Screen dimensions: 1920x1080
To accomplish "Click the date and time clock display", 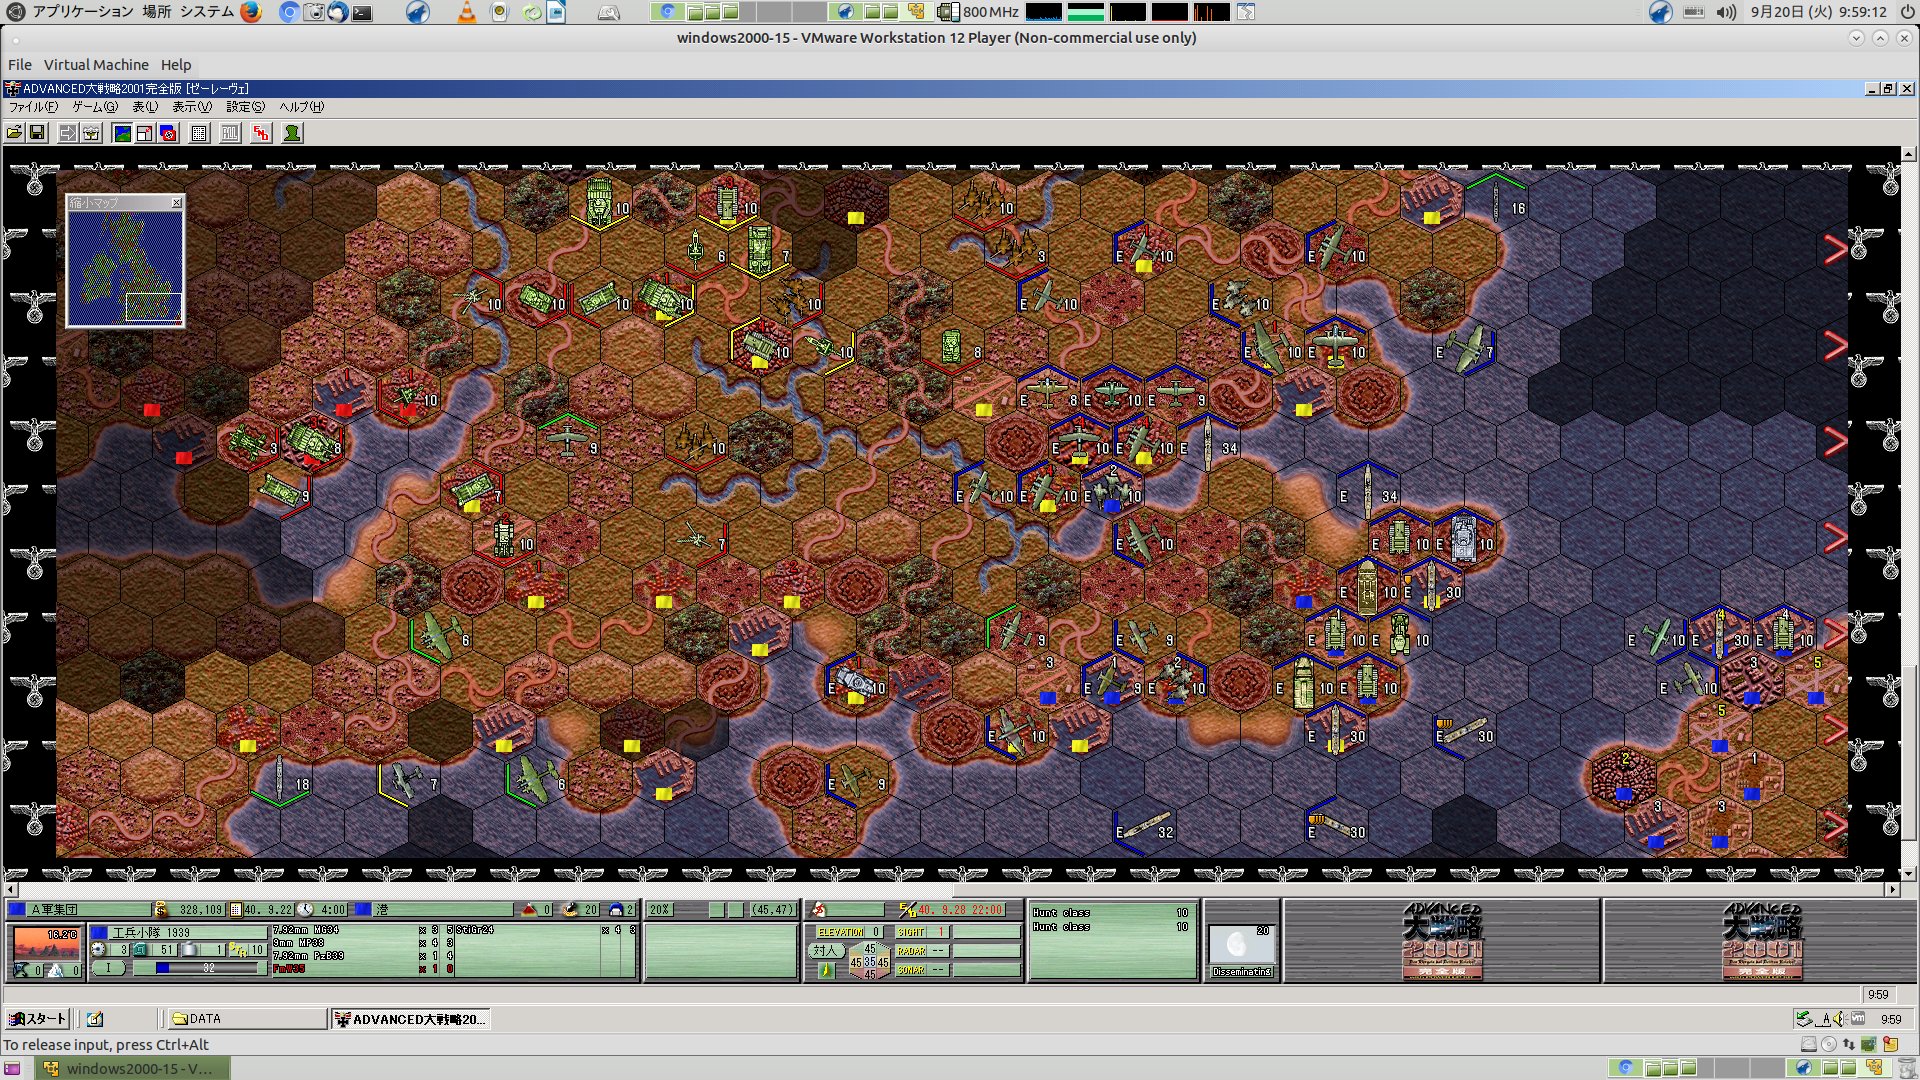I will (1819, 12).
